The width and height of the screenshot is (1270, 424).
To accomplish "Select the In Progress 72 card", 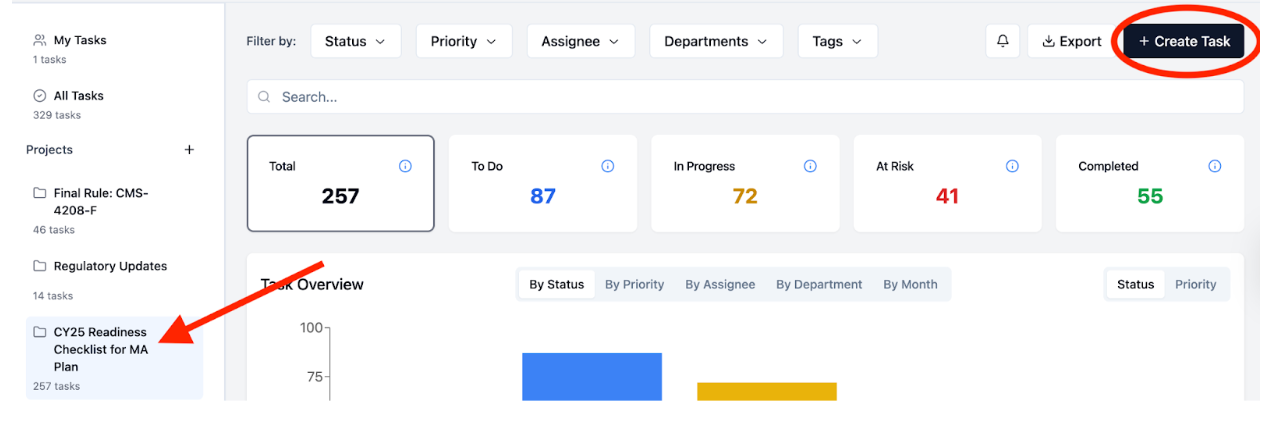I will click(x=745, y=183).
